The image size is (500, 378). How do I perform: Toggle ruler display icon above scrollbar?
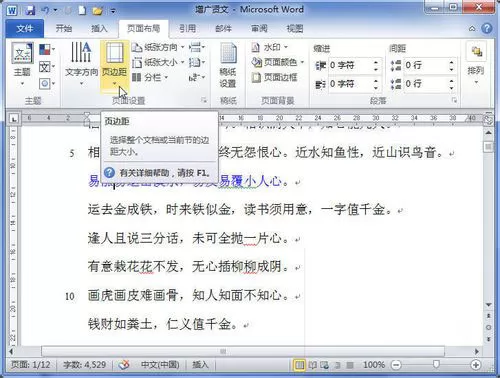[x=488, y=120]
